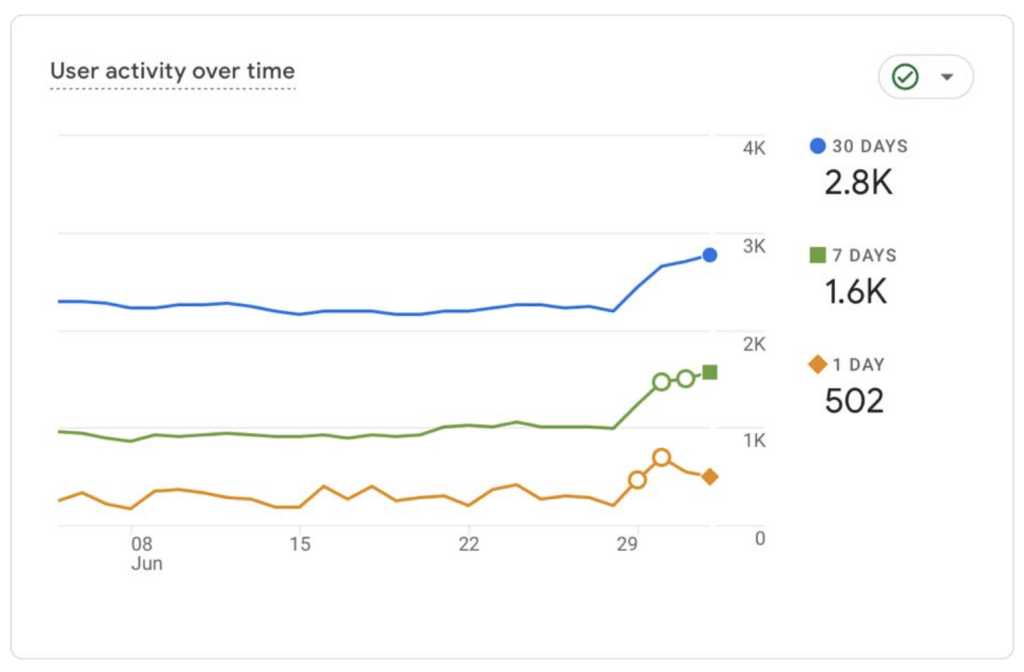This screenshot has height=672, width=1024.
Task: Click the blue circle 30 DAYS legend icon
Action: [x=817, y=146]
